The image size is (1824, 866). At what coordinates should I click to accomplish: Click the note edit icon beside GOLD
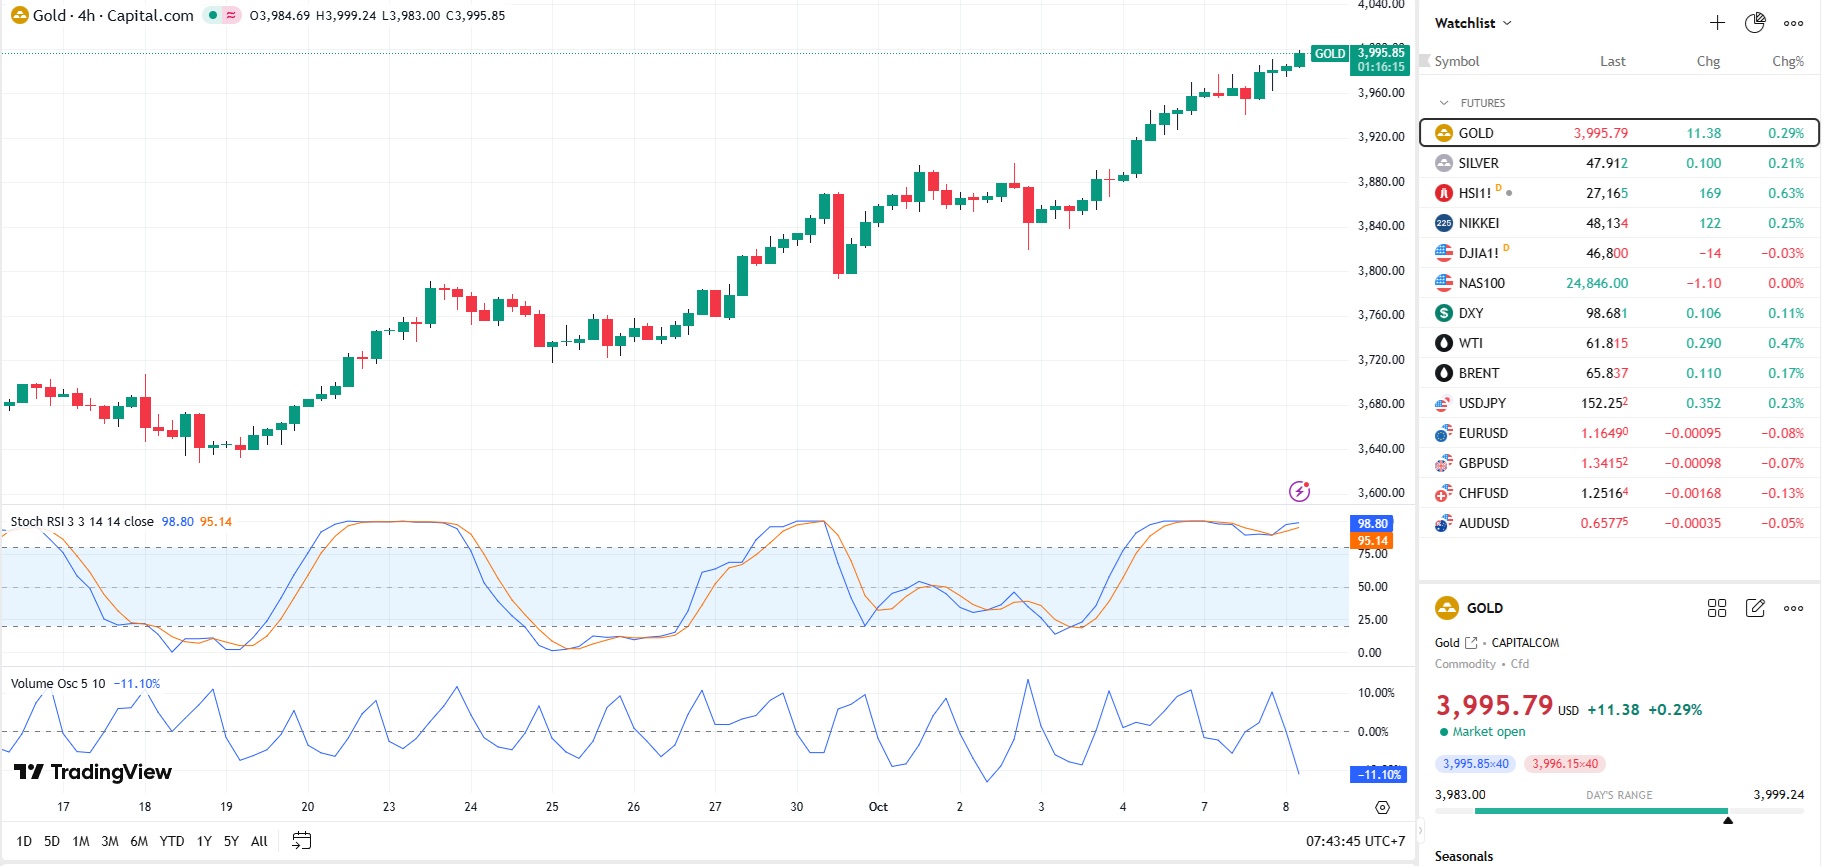tap(1755, 608)
